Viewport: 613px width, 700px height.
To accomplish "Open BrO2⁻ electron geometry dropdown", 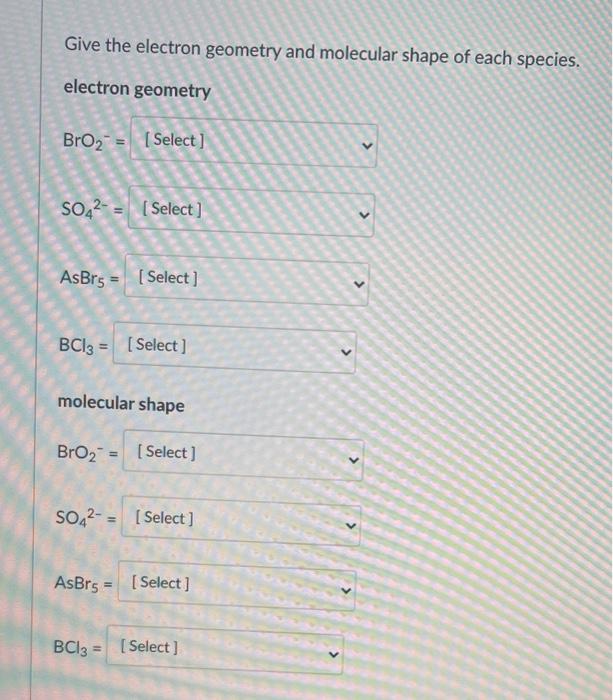I will (x=254, y=142).
